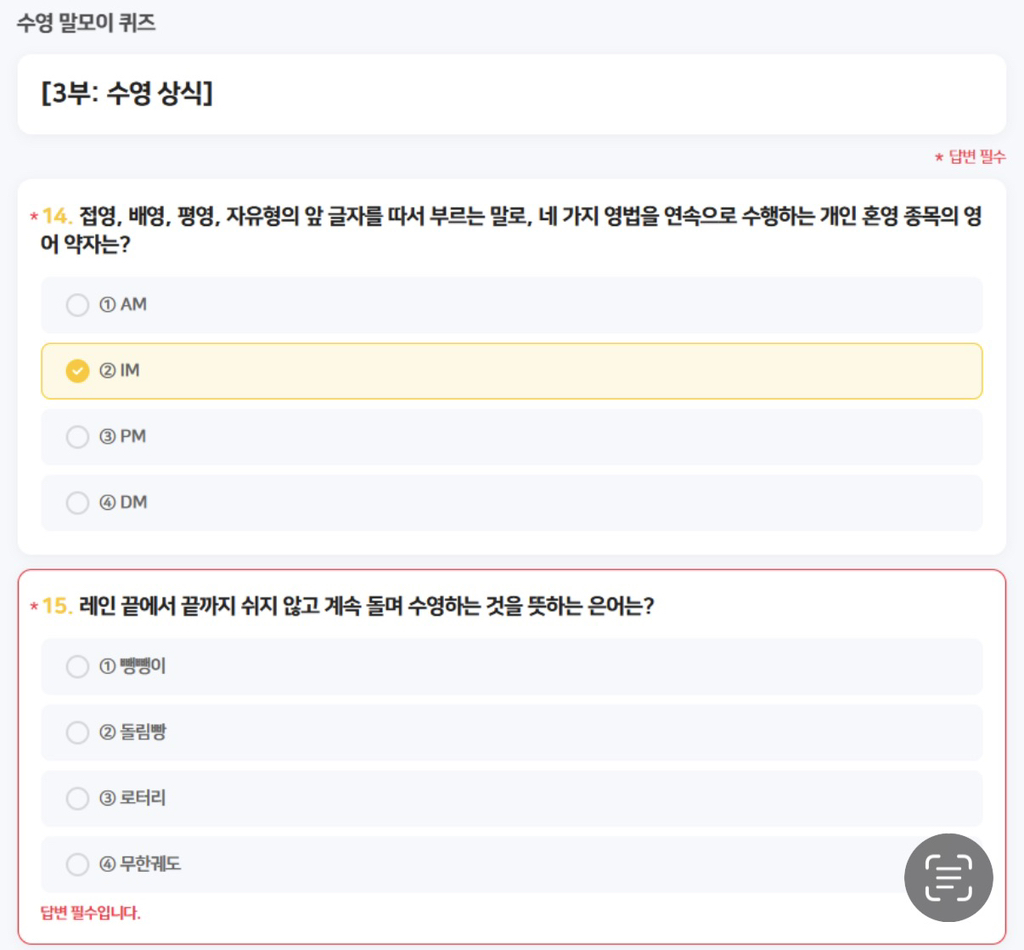This screenshot has height=950, width=1024.
Task: Tap the floating text scan icon
Action: [948, 878]
